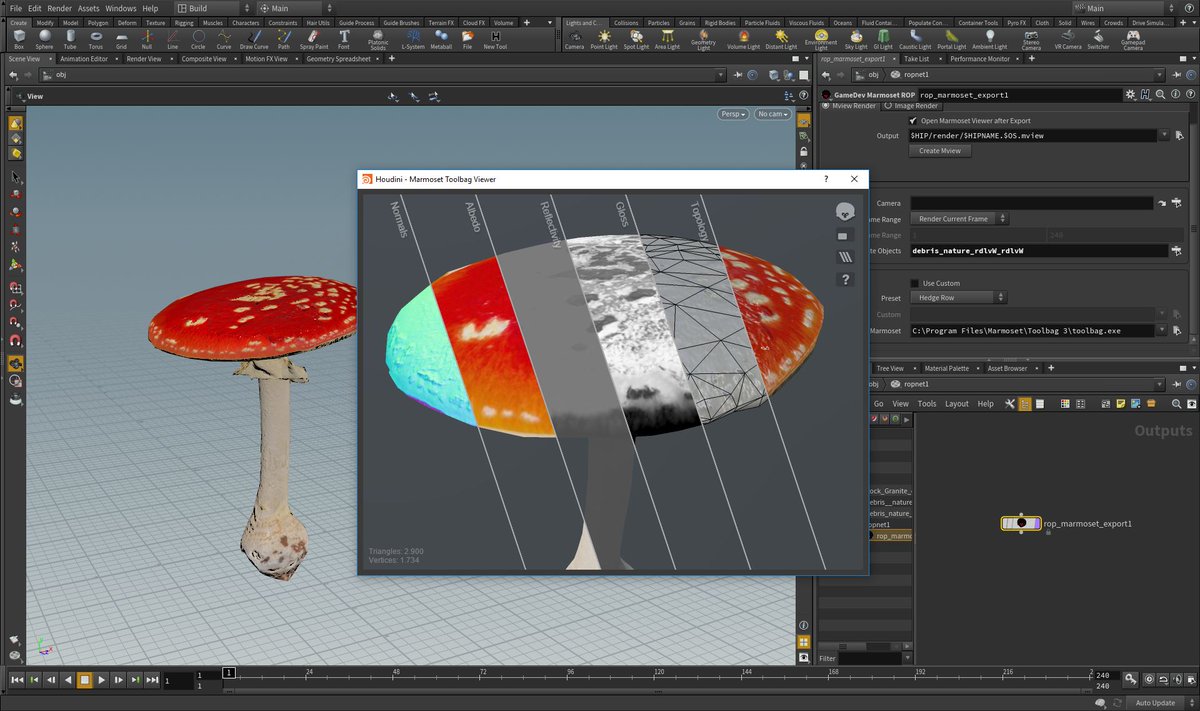Click the help question icon in Marmoset viewer

click(x=845, y=280)
